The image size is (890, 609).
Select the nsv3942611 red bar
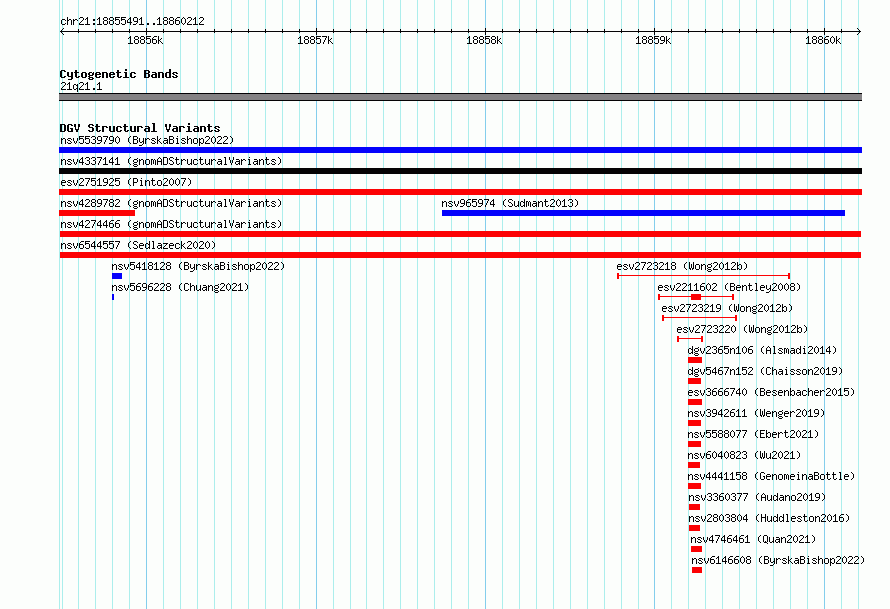(x=695, y=423)
